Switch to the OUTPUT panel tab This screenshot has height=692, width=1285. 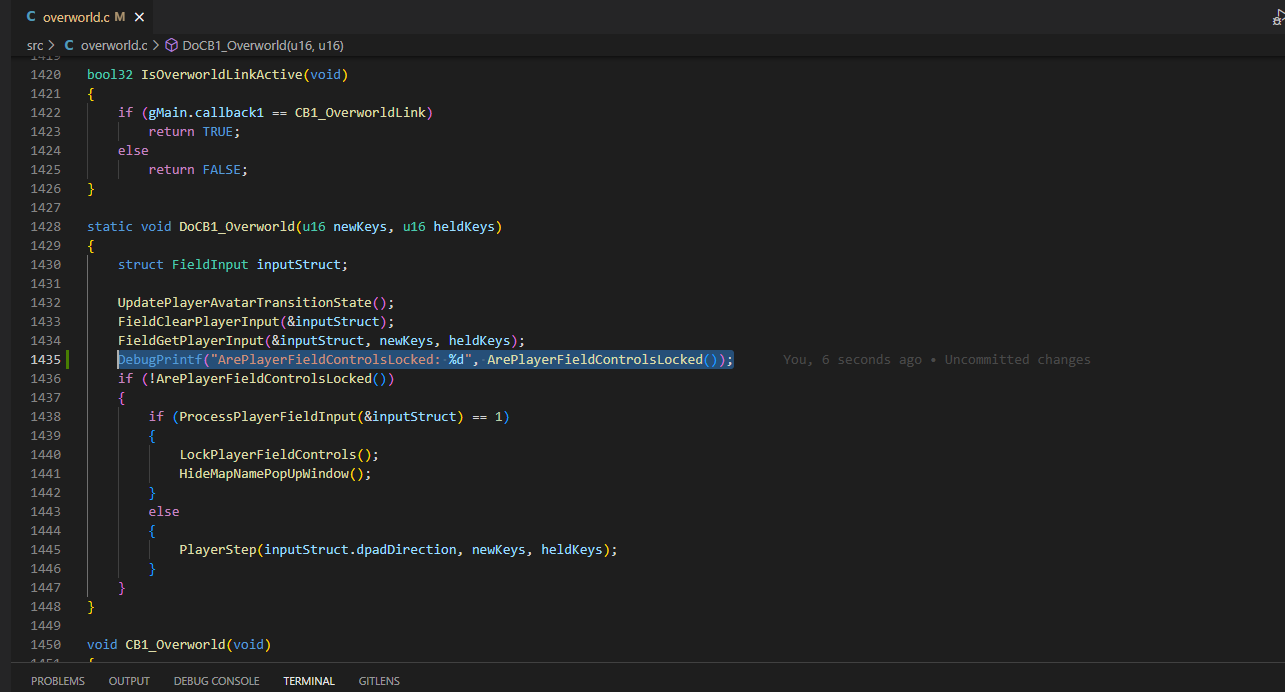coord(129,681)
